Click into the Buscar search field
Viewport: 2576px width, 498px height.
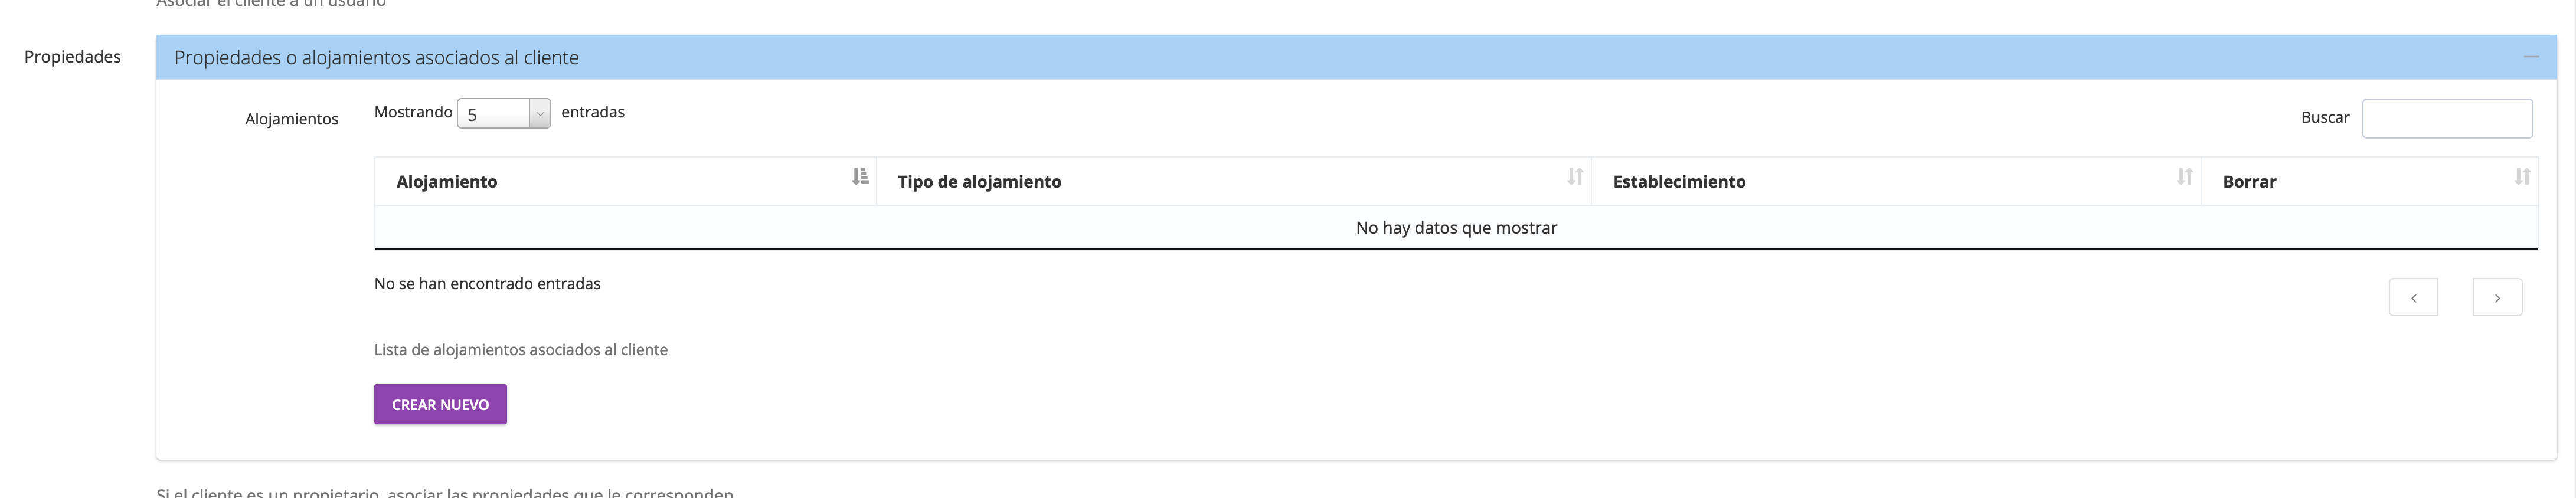[x=2446, y=118]
